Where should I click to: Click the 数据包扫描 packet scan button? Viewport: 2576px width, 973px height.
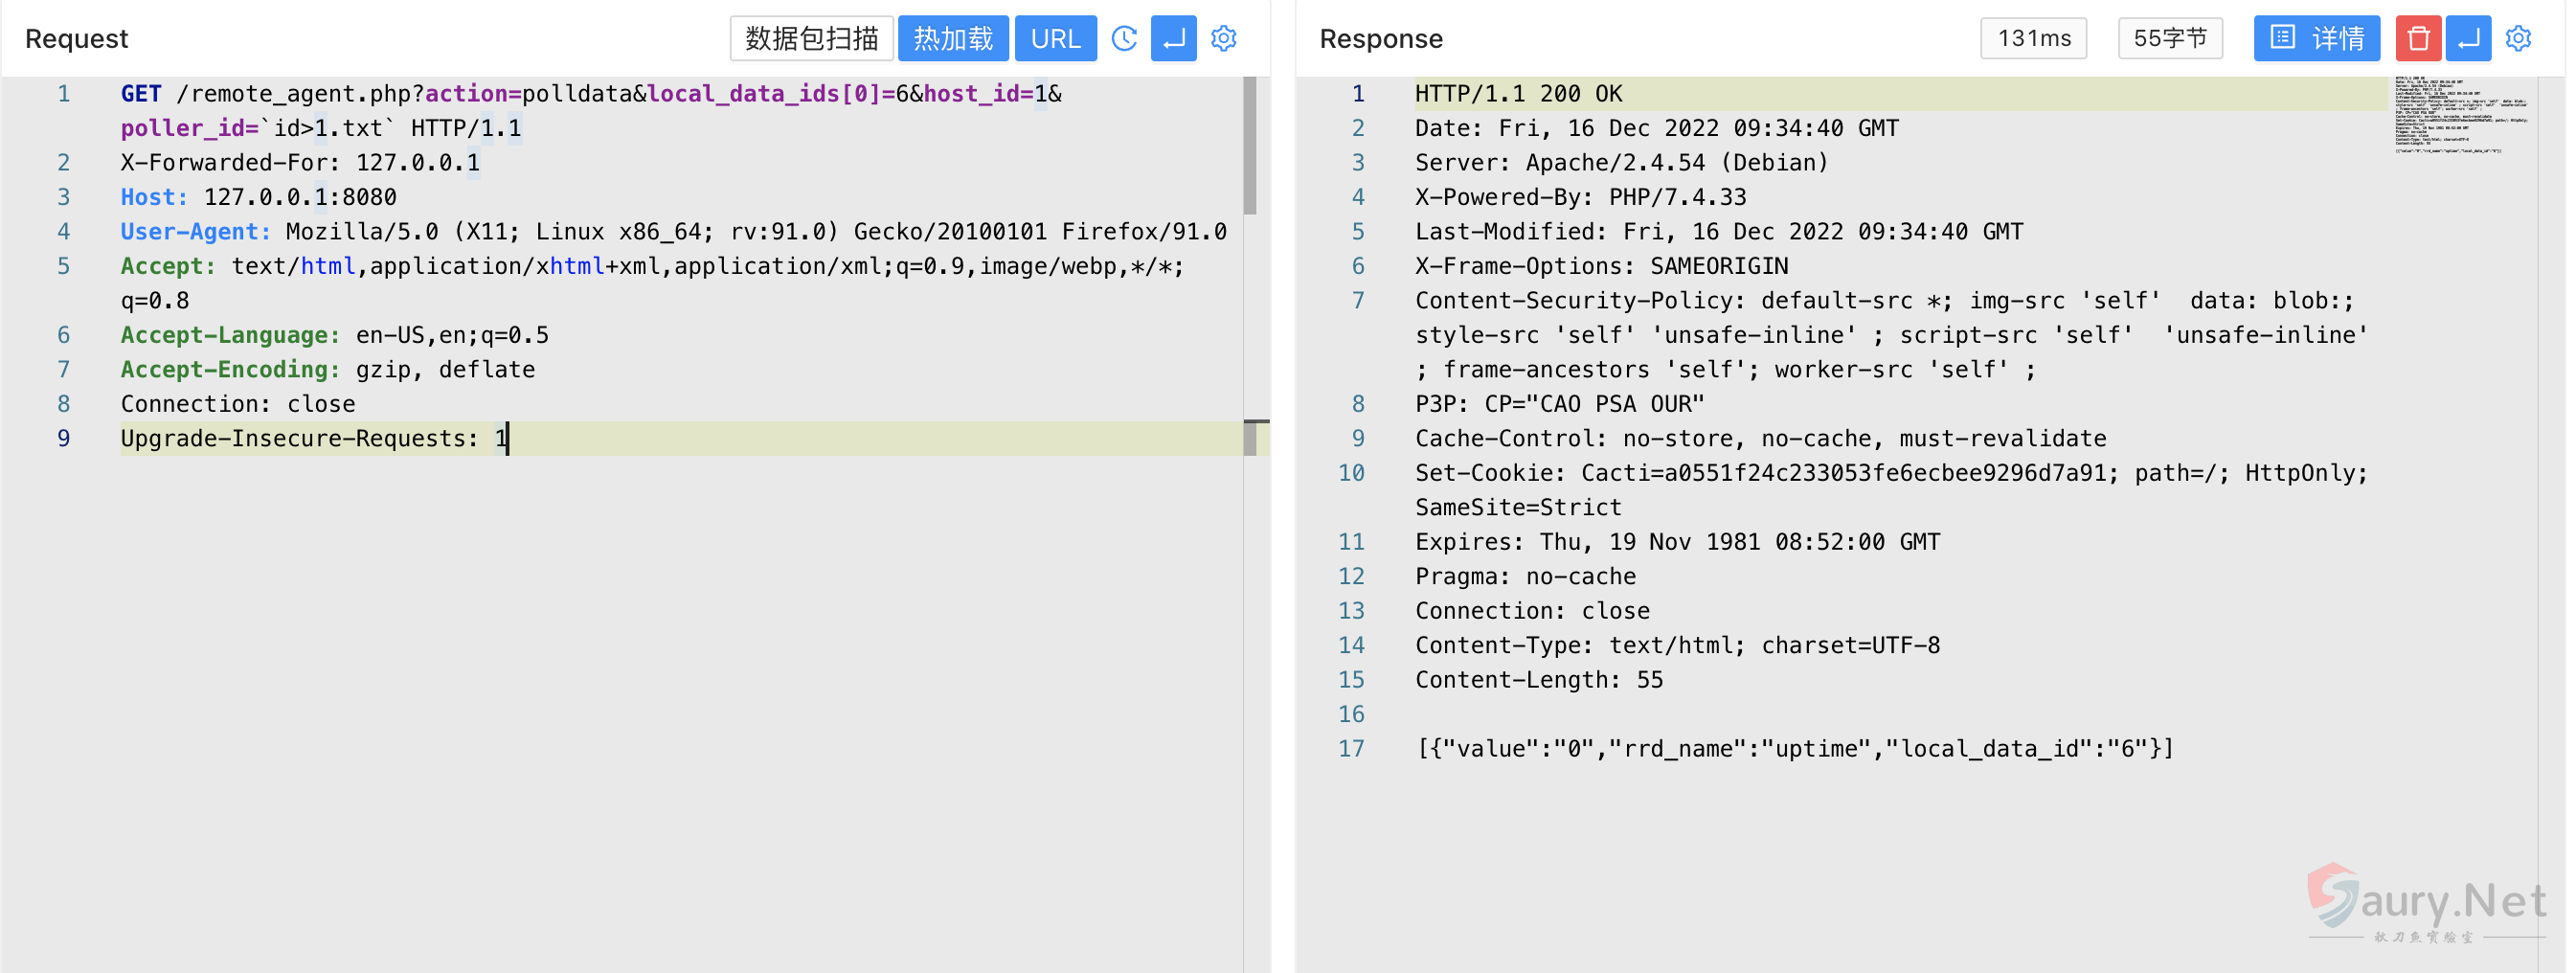point(811,39)
